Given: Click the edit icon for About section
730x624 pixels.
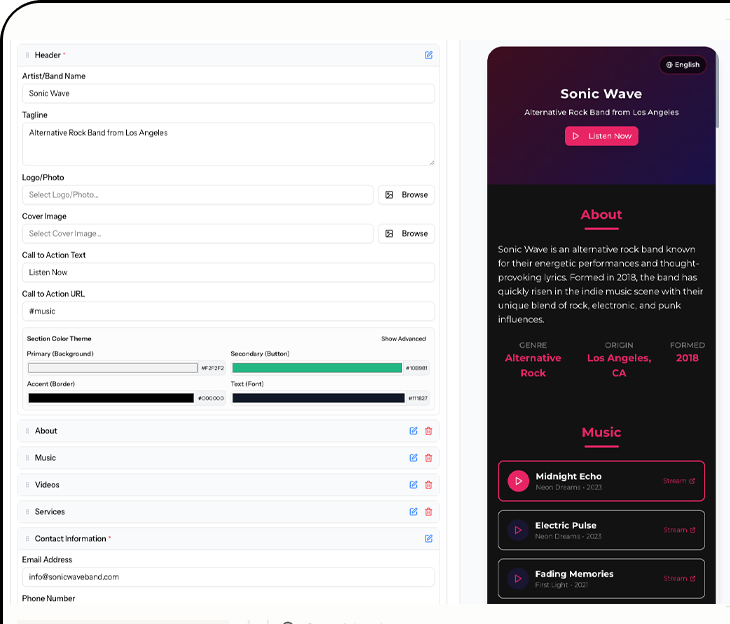Looking at the screenshot, I should point(413,431).
